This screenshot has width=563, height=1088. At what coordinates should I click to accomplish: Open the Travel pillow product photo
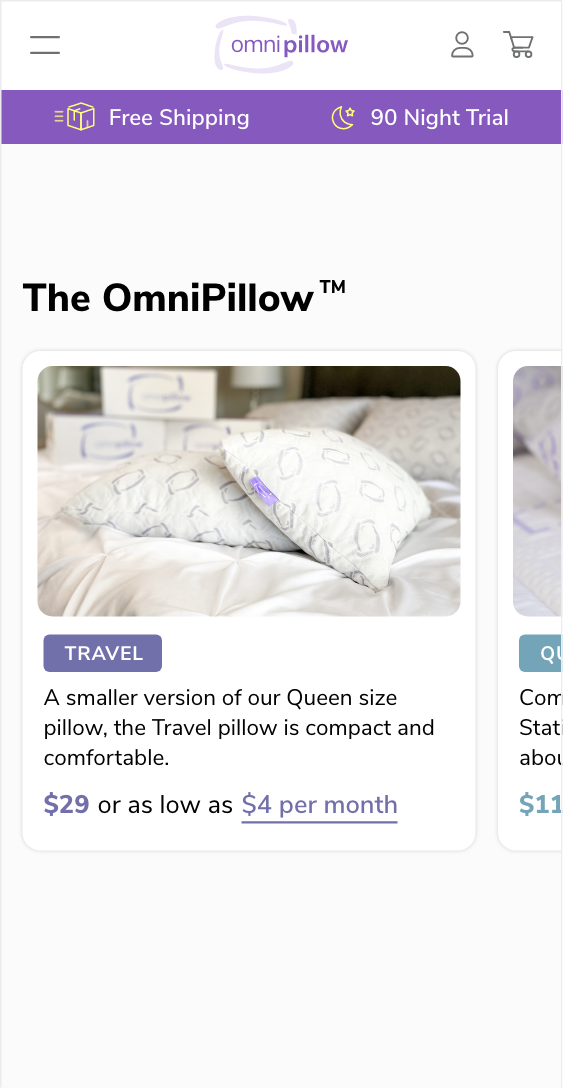[249, 491]
